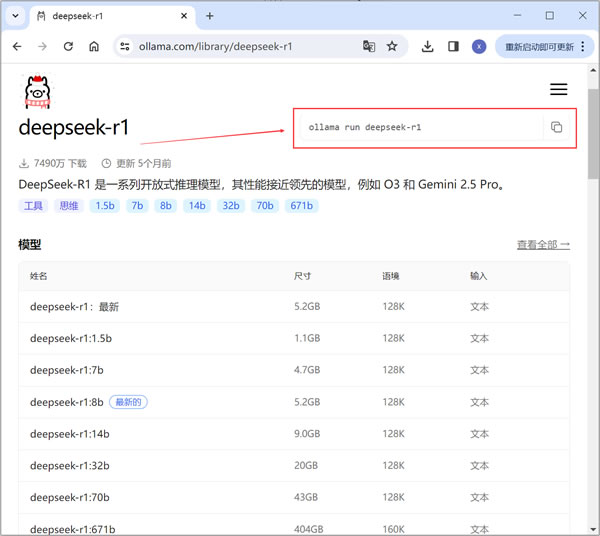This screenshot has width=600, height=536.
Task: Open a new browser tab
Action: coord(210,16)
